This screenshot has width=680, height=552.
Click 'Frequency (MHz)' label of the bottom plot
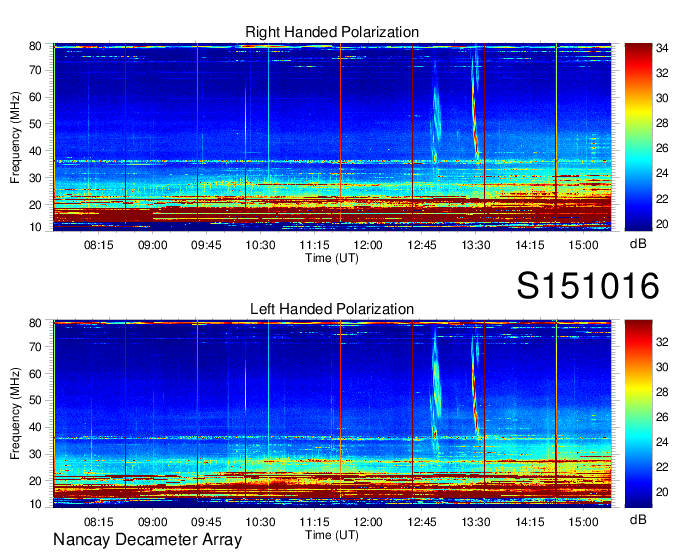[x=15, y=414]
